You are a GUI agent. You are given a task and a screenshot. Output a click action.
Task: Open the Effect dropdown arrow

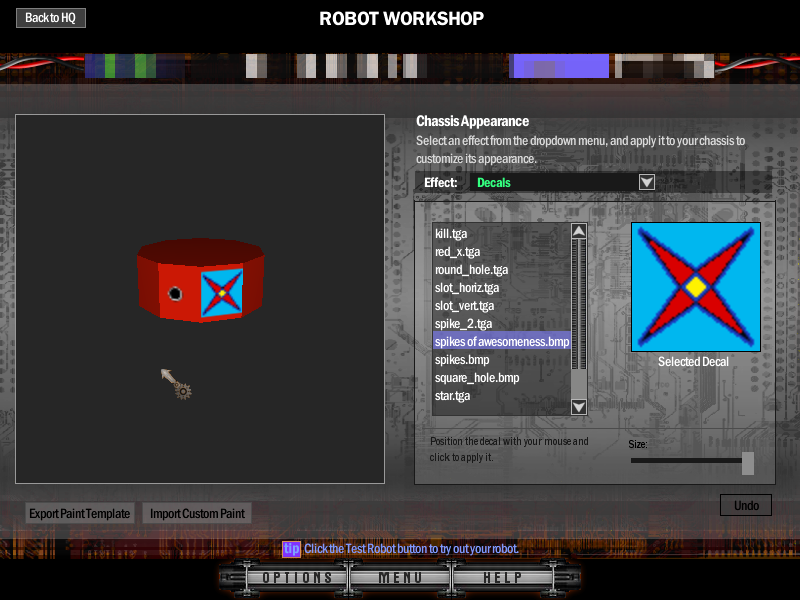(646, 182)
